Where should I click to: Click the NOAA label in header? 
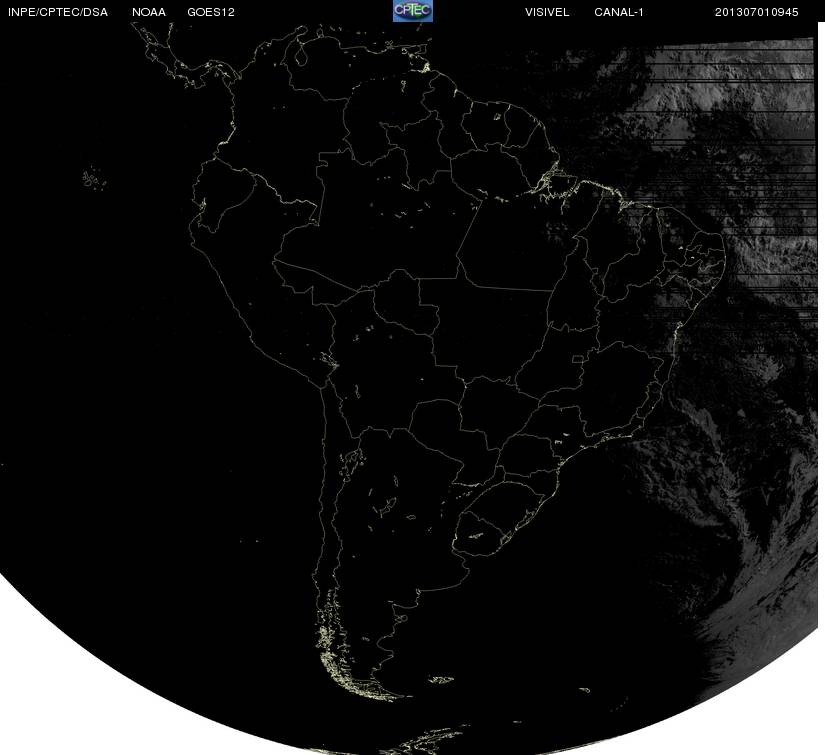[149, 12]
